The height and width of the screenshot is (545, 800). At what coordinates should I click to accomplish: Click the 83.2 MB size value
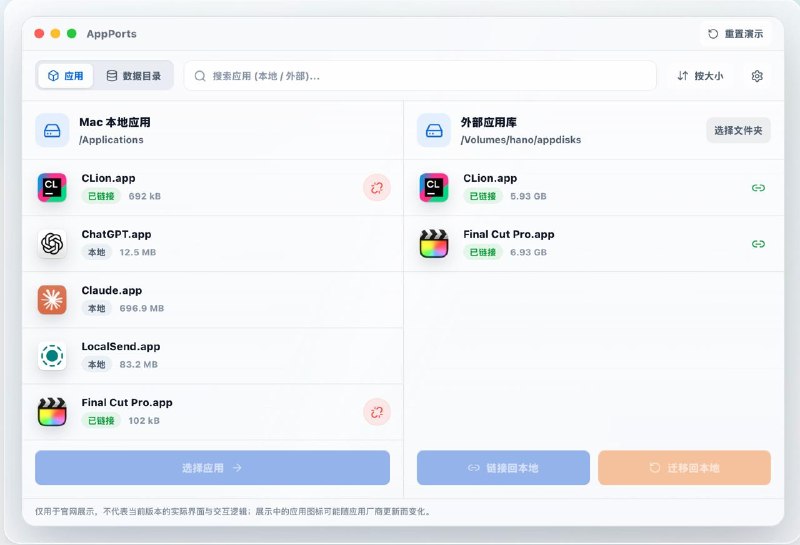point(139,364)
